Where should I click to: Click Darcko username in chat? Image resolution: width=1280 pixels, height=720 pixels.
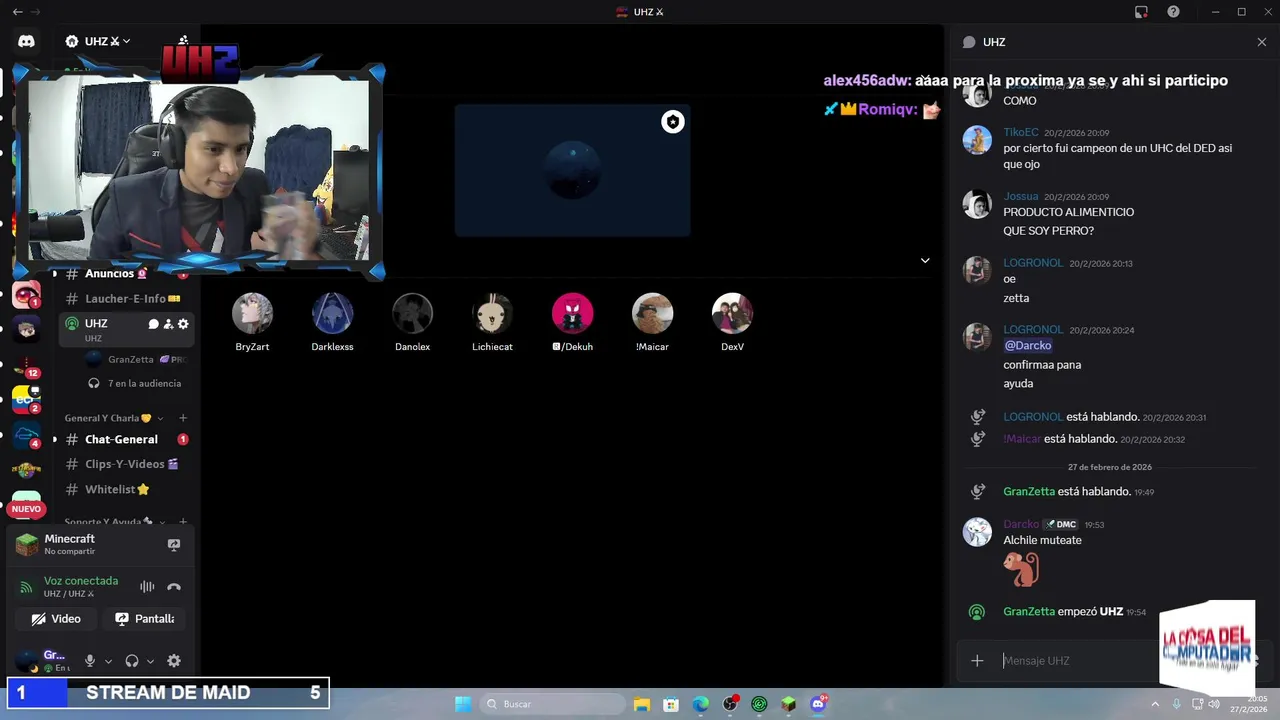point(1021,524)
